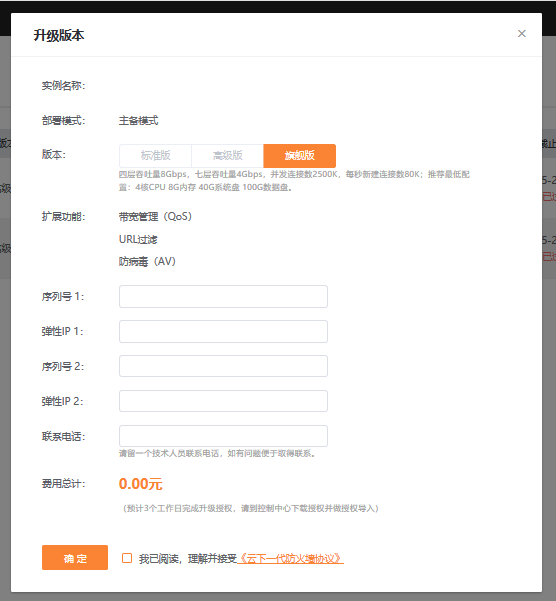
Task: Click the 防病毒 (AV) extension item
Action: coord(147,261)
